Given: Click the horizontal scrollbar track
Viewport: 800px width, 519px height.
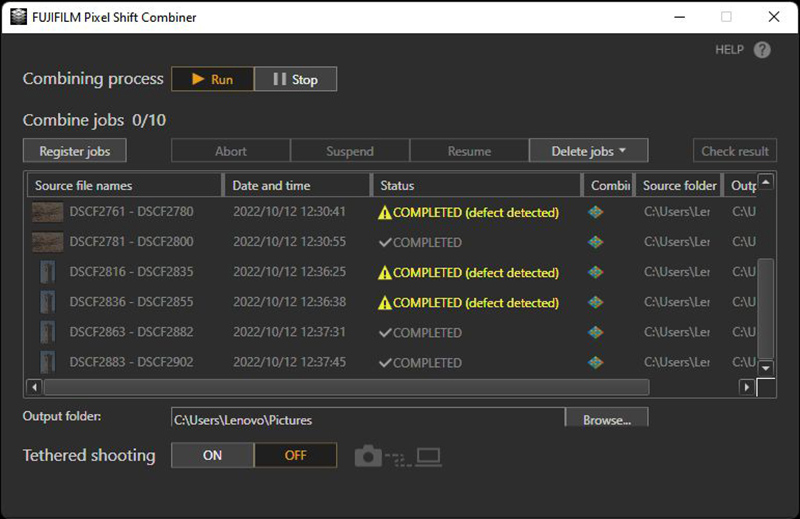Looking at the screenshot, I should pyautogui.click(x=692, y=387).
